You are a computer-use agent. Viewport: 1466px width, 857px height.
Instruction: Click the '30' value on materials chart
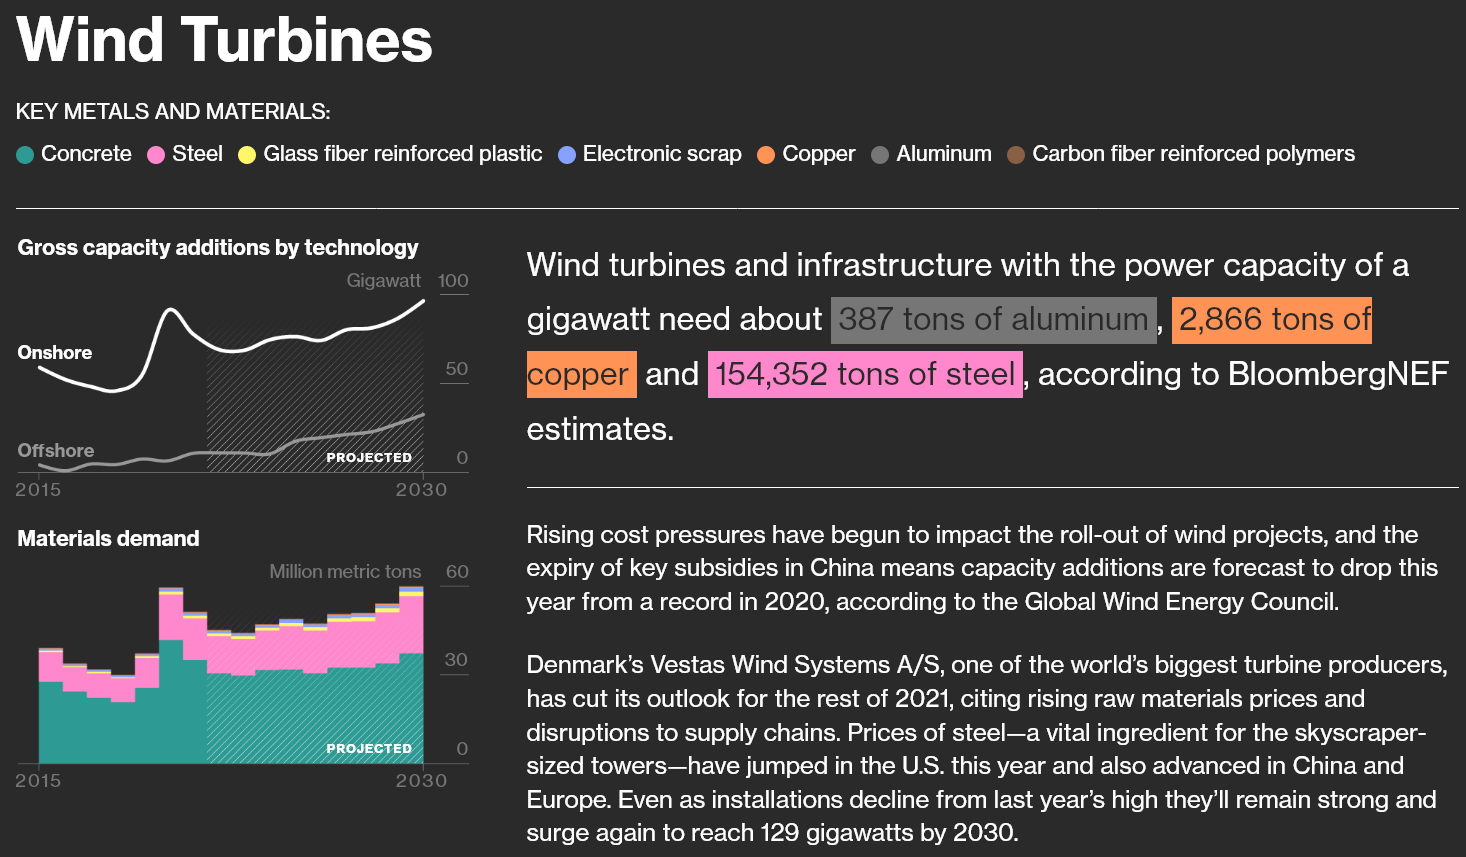point(456,660)
